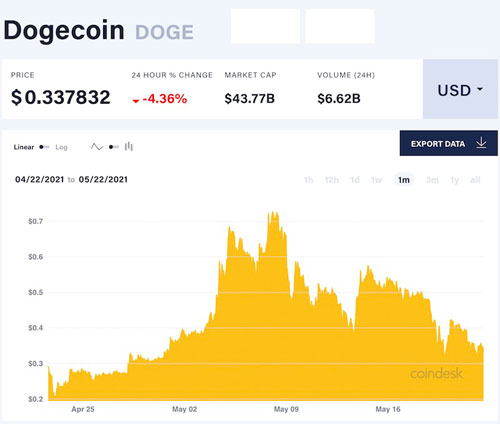Click the red down-triangle change indicator
500x424 pixels.
[135, 101]
